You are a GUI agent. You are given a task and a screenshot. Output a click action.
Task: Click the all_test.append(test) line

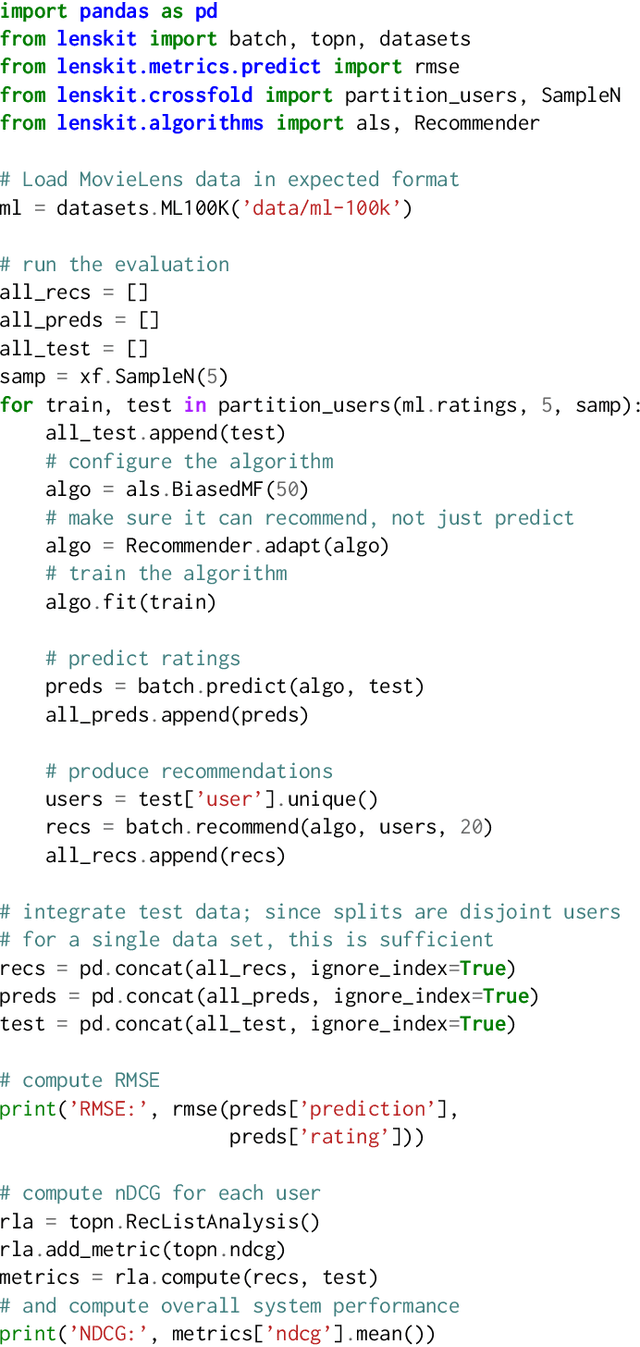(165, 433)
